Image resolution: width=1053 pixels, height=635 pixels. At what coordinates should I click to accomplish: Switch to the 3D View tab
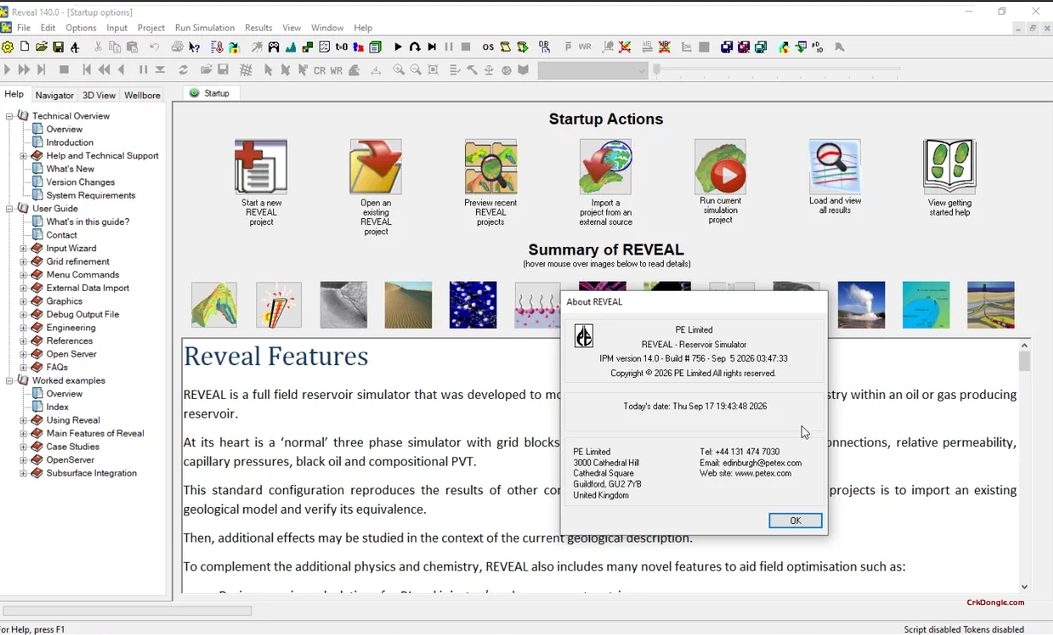coord(99,95)
